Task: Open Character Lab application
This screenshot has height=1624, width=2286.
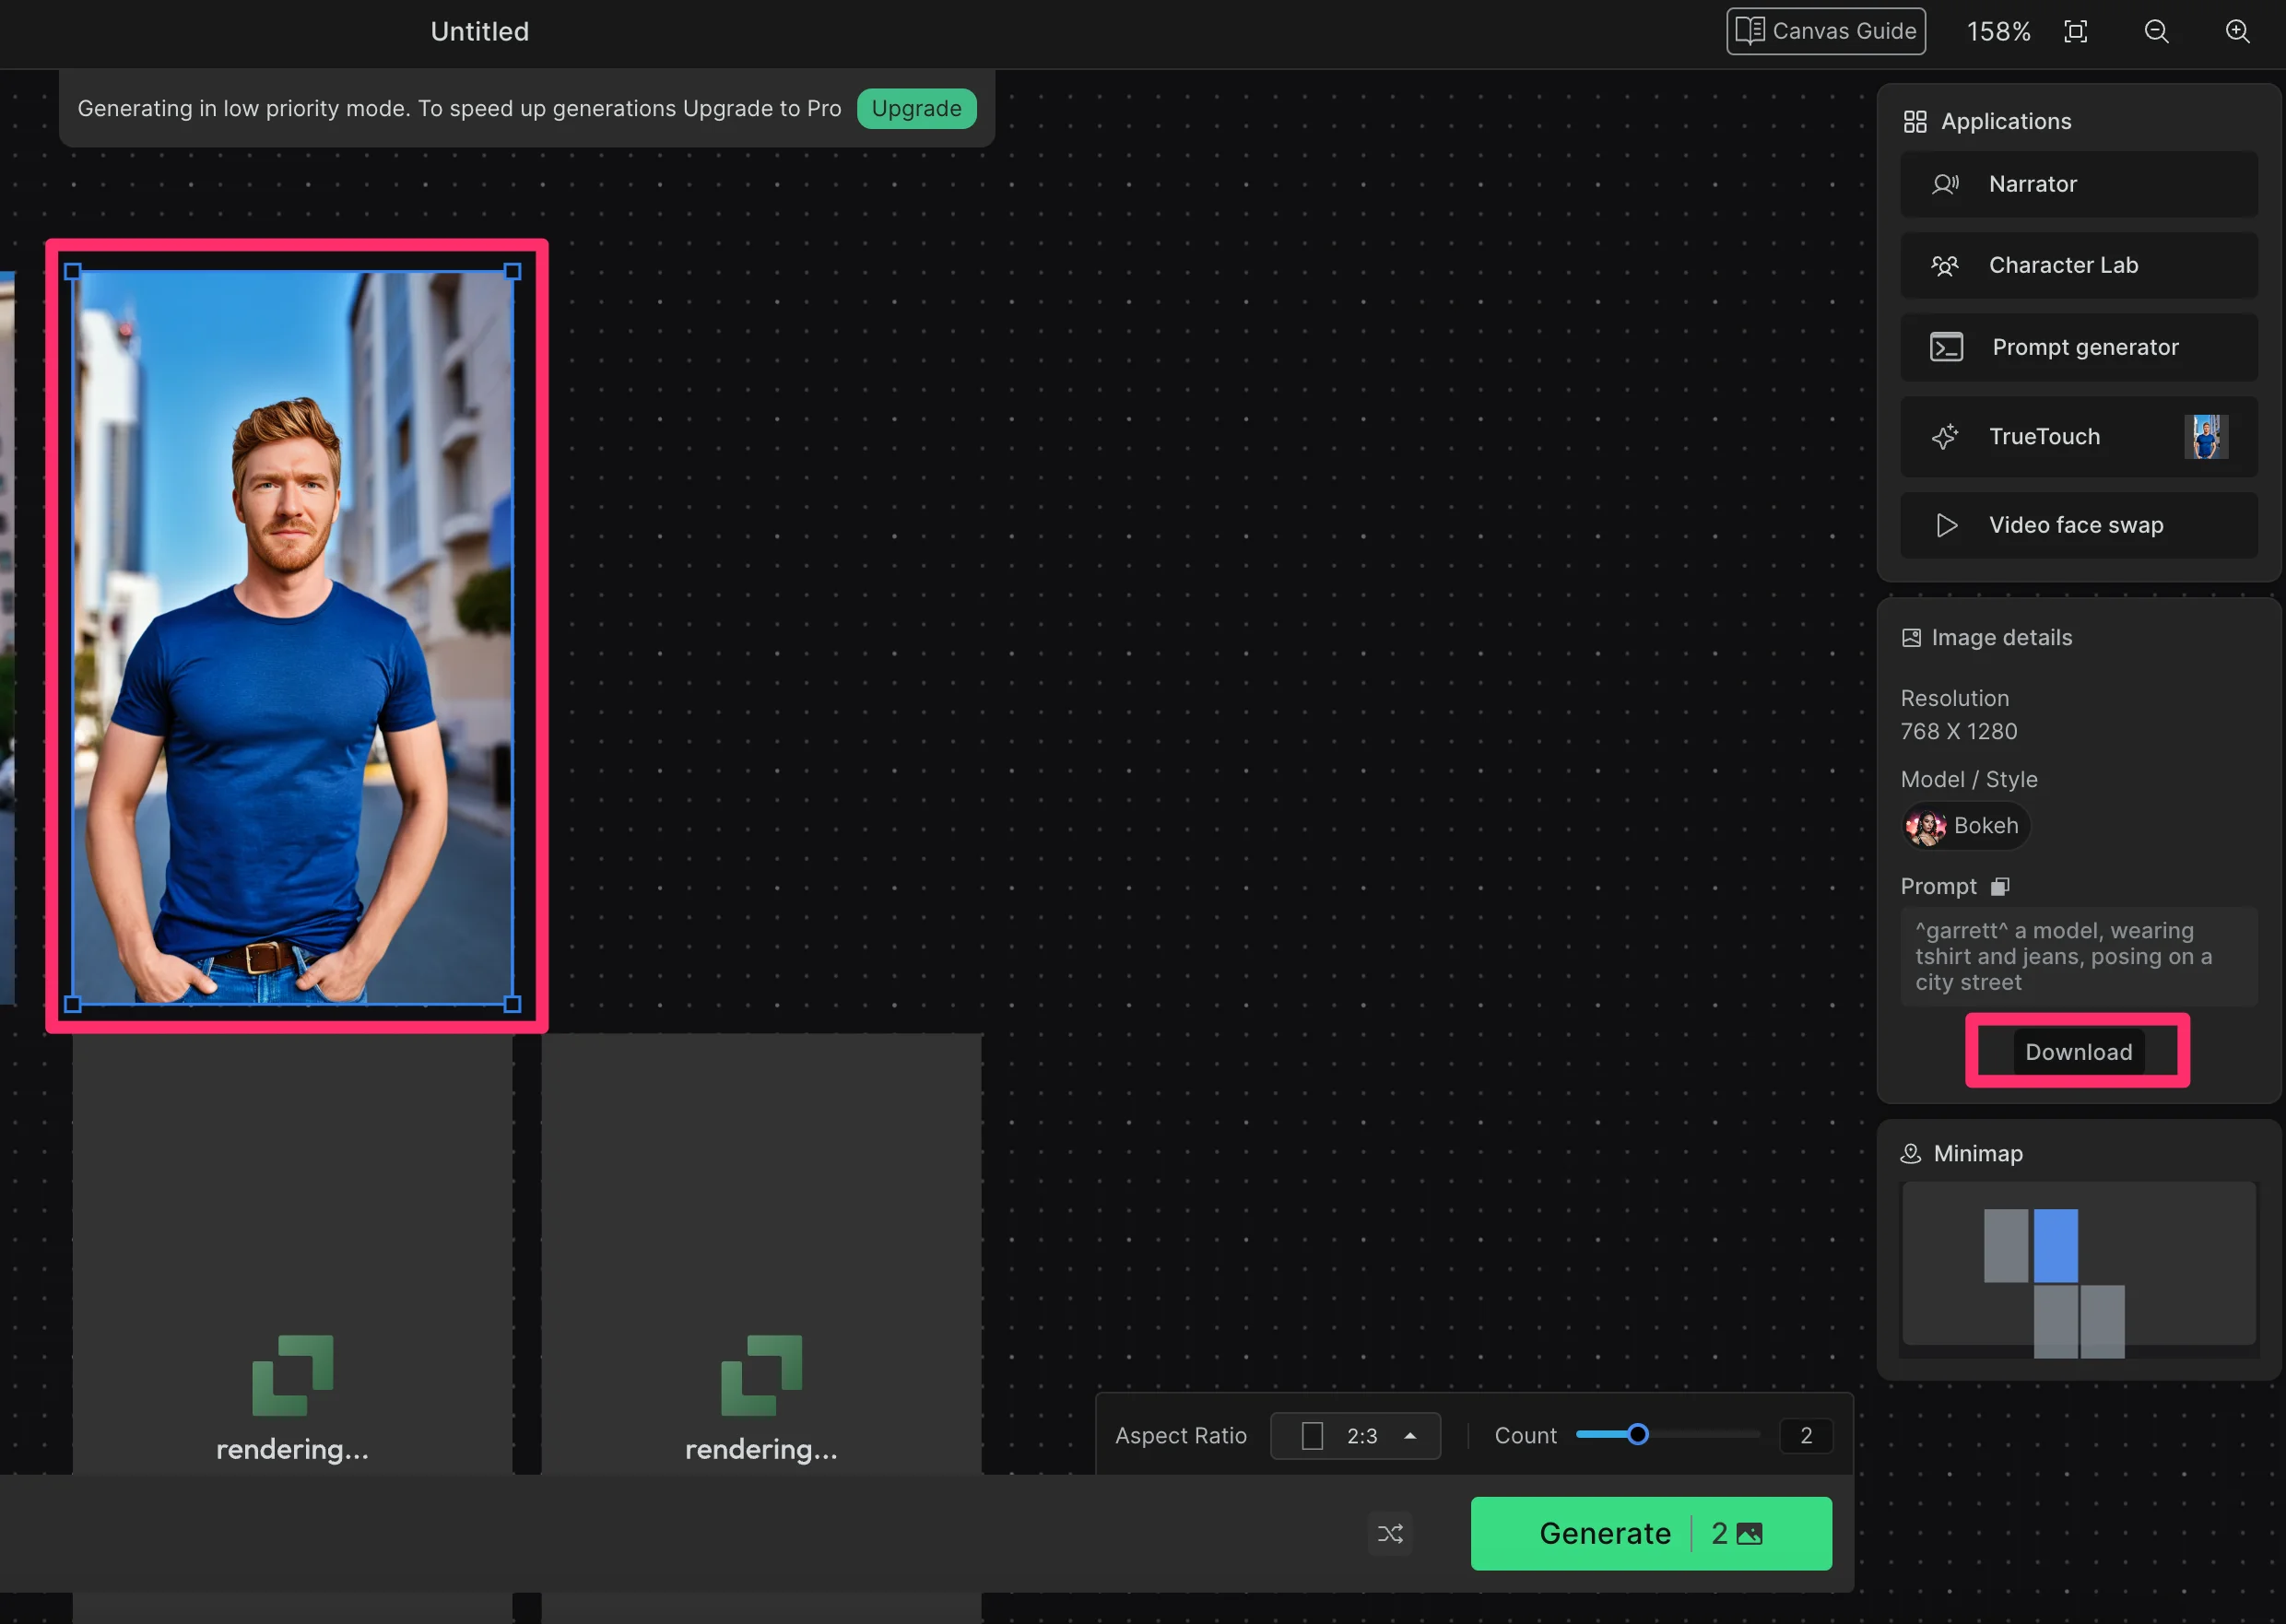Action: [2078, 265]
